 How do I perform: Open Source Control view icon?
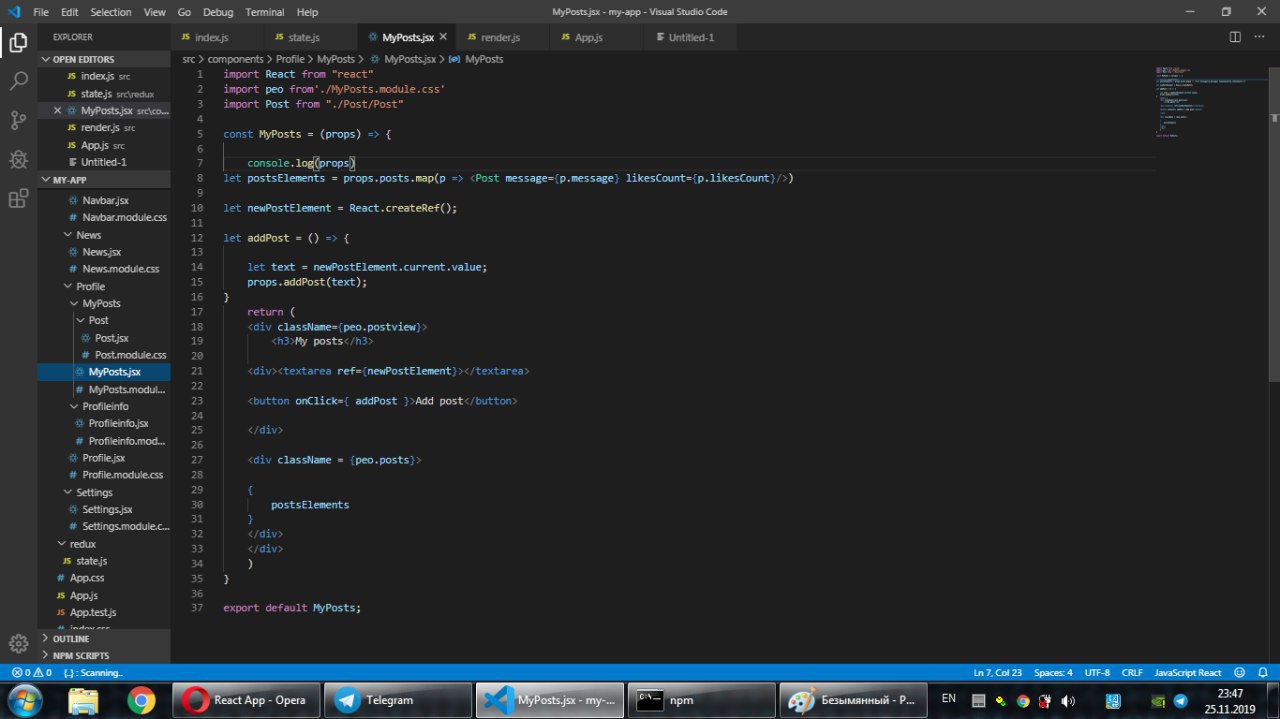(18, 120)
